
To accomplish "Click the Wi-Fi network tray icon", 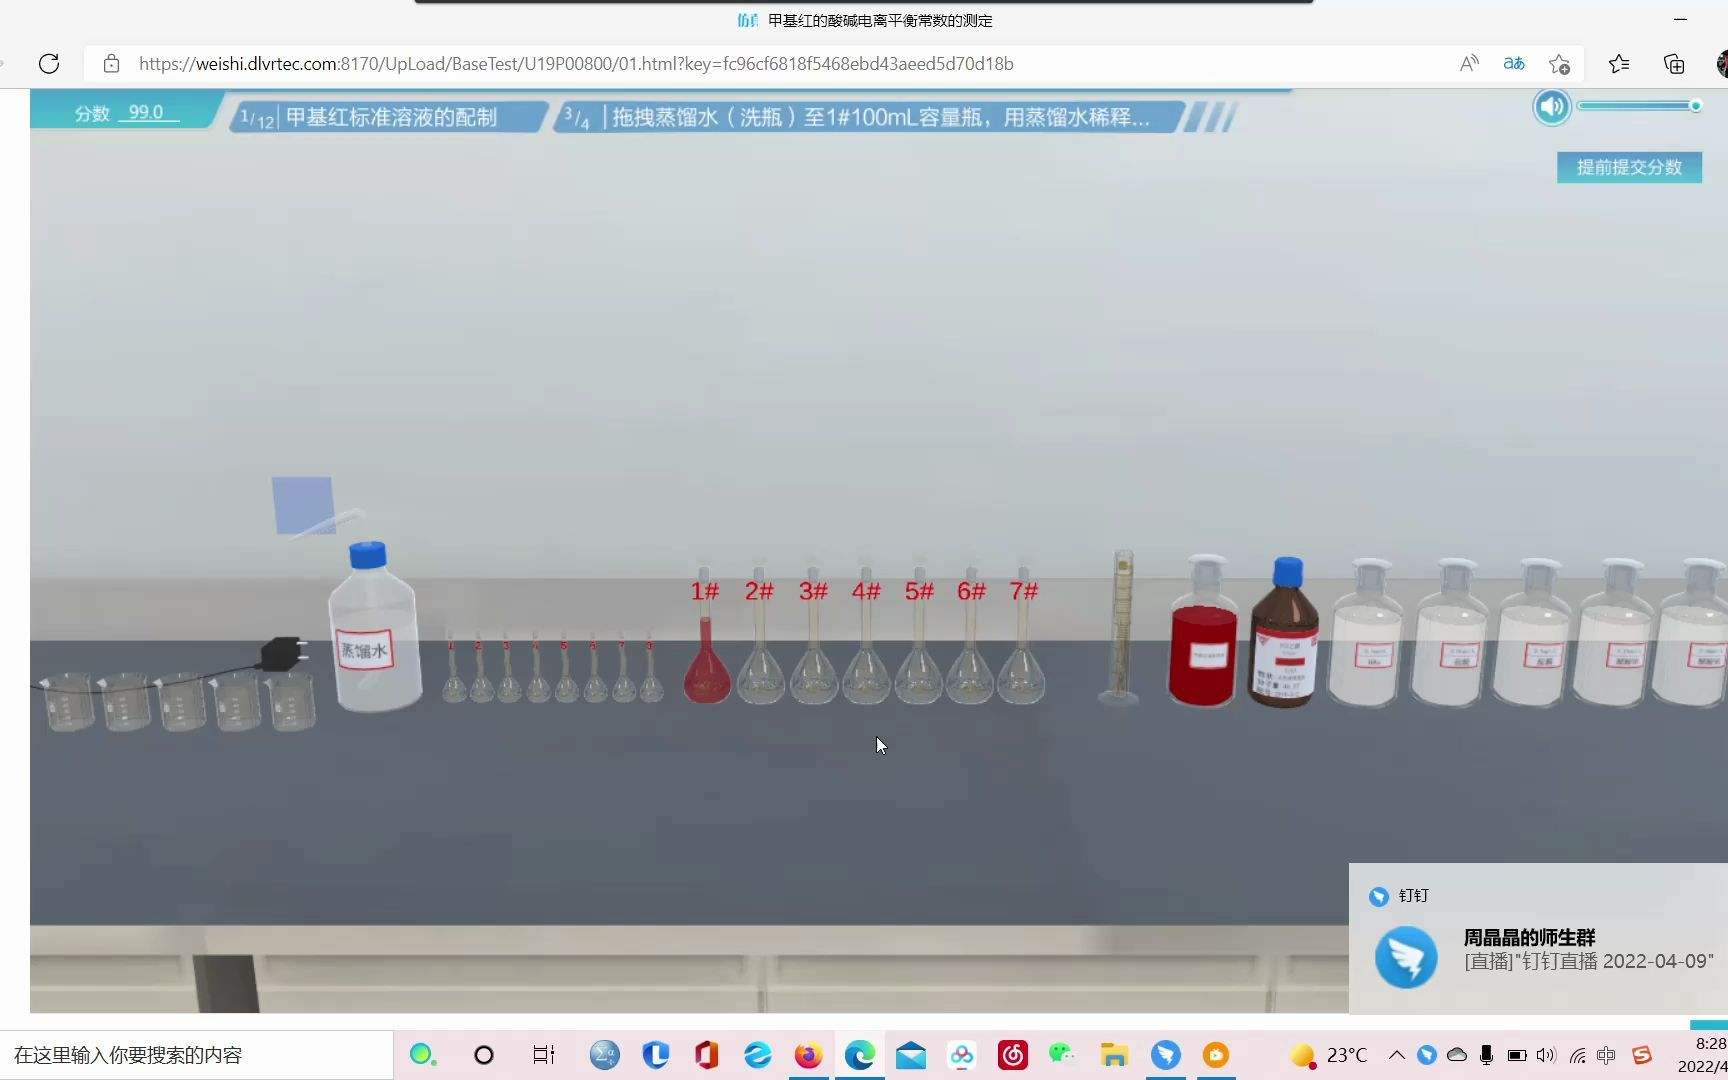I will click(x=1577, y=1055).
